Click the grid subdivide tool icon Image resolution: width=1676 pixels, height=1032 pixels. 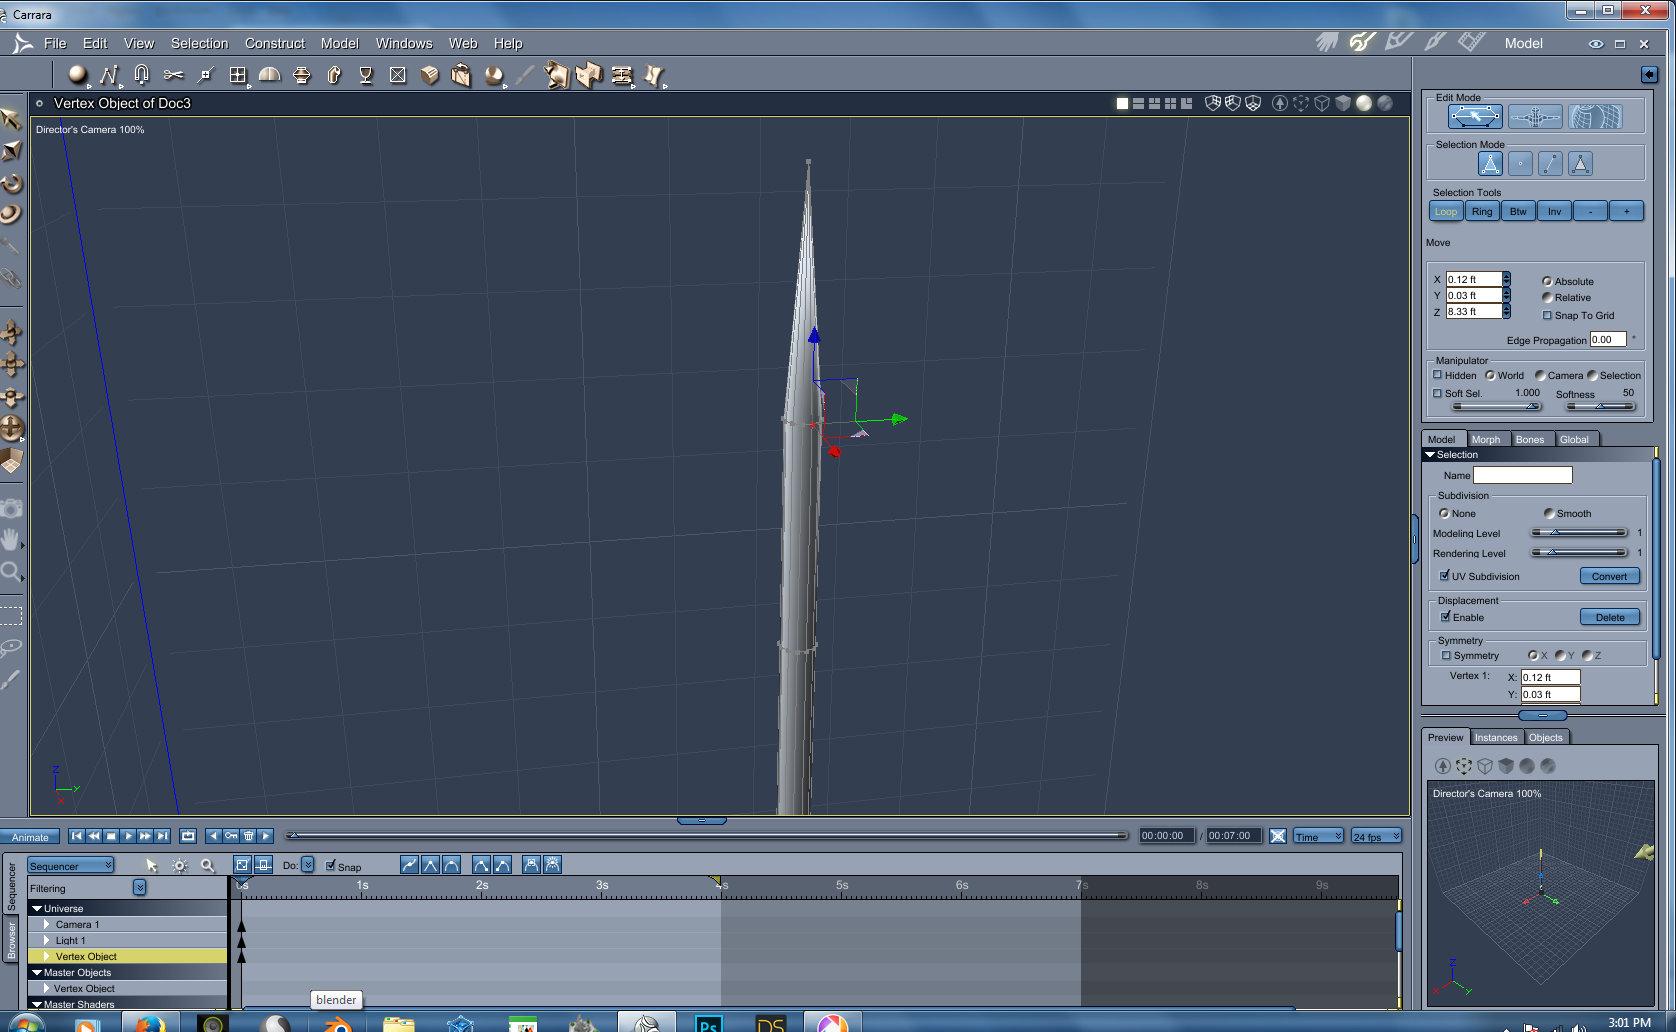coord(237,75)
